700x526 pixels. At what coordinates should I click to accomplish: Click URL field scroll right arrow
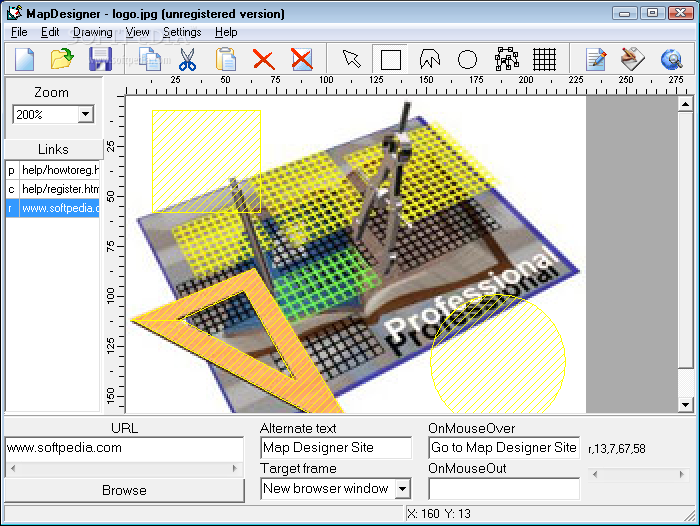pyautogui.click(x=234, y=468)
